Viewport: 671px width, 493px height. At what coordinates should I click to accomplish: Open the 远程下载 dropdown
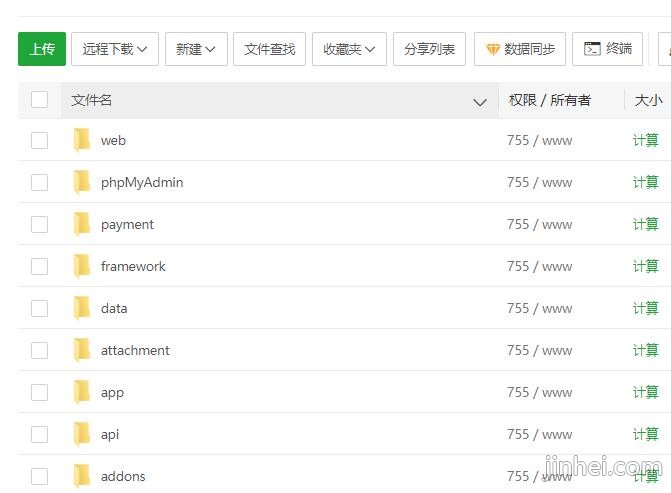115,49
